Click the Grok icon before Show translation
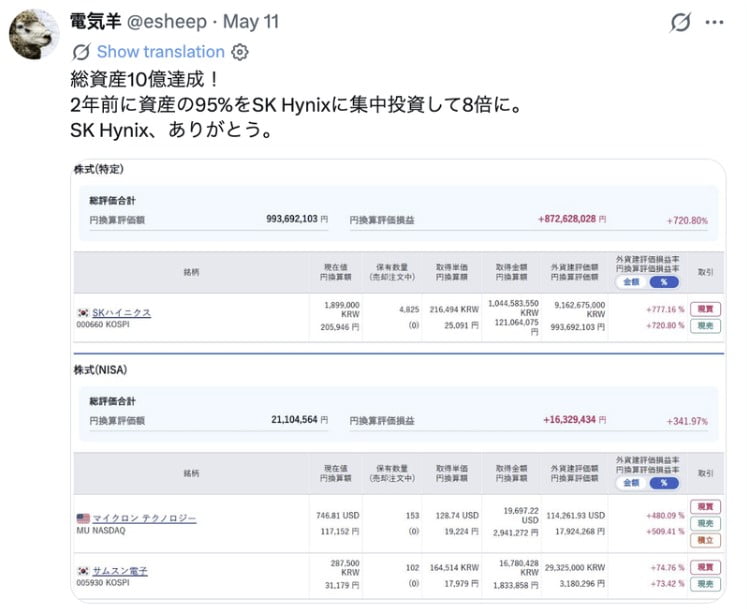 pos(81,52)
